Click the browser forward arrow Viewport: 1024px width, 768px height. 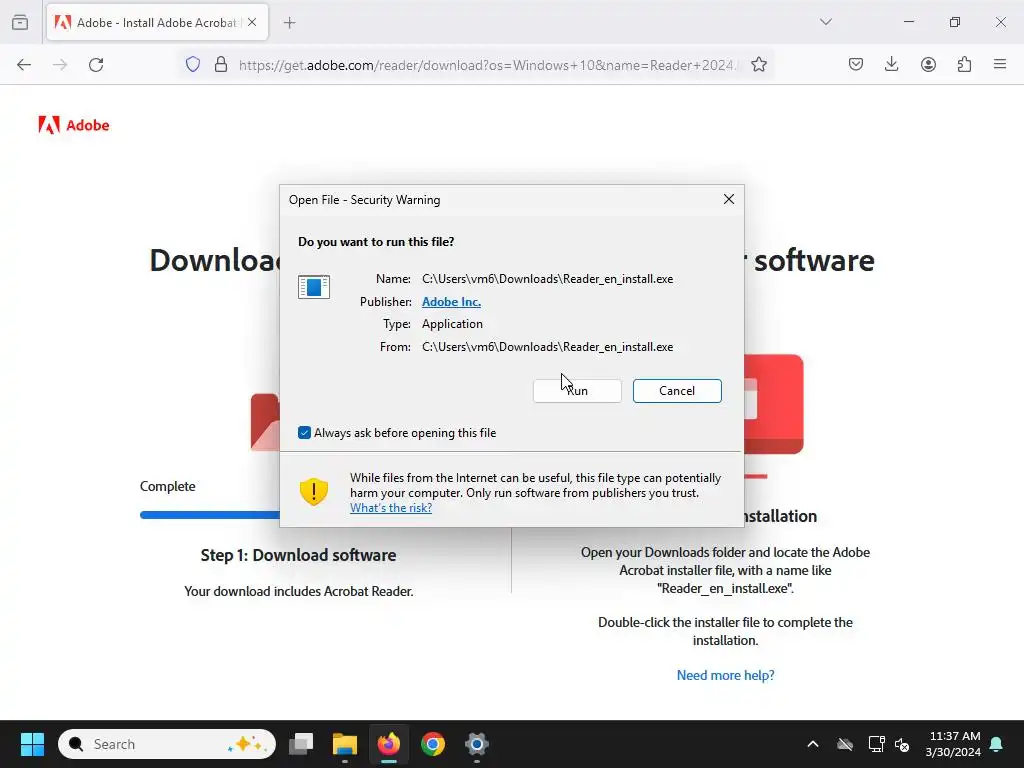(x=60, y=65)
